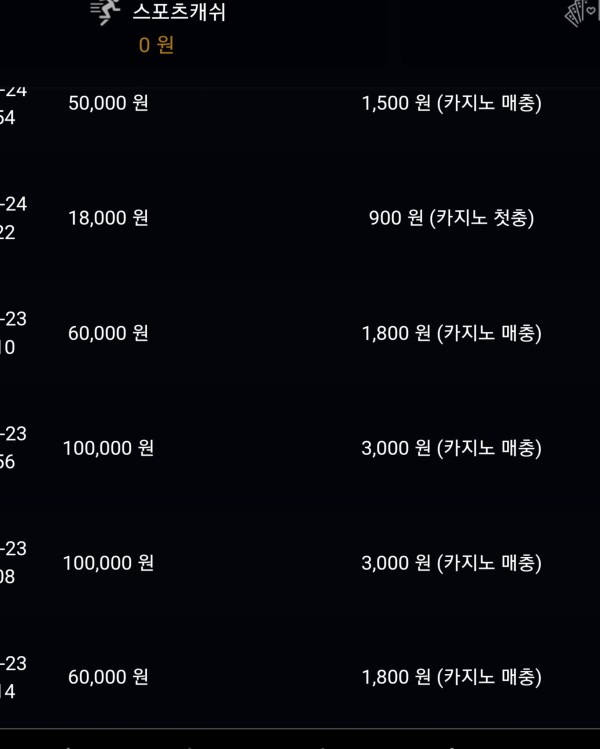600x749 pixels.
Task: Select the 50,000 원 deposit amount
Action: pos(108,103)
